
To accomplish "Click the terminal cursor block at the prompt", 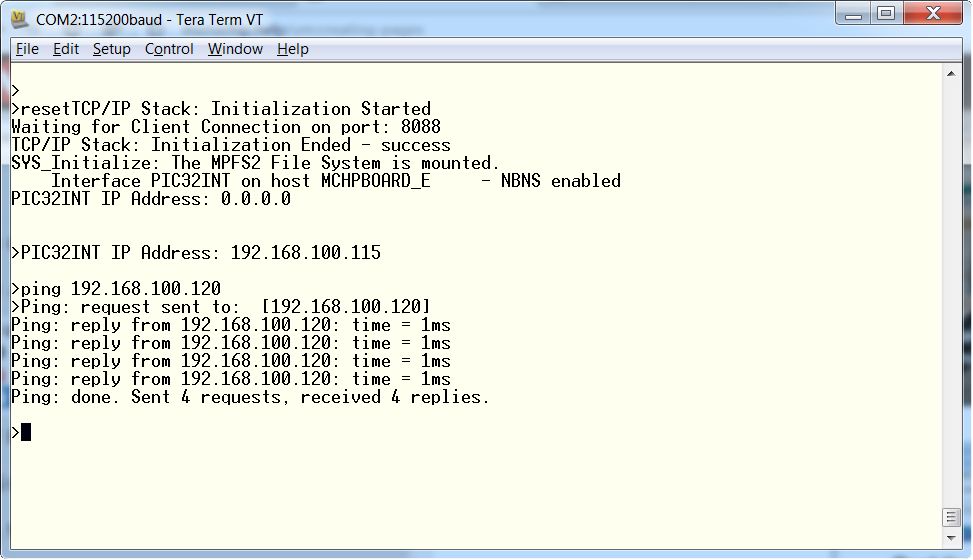I will pyautogui.click(x=26, y=432).
